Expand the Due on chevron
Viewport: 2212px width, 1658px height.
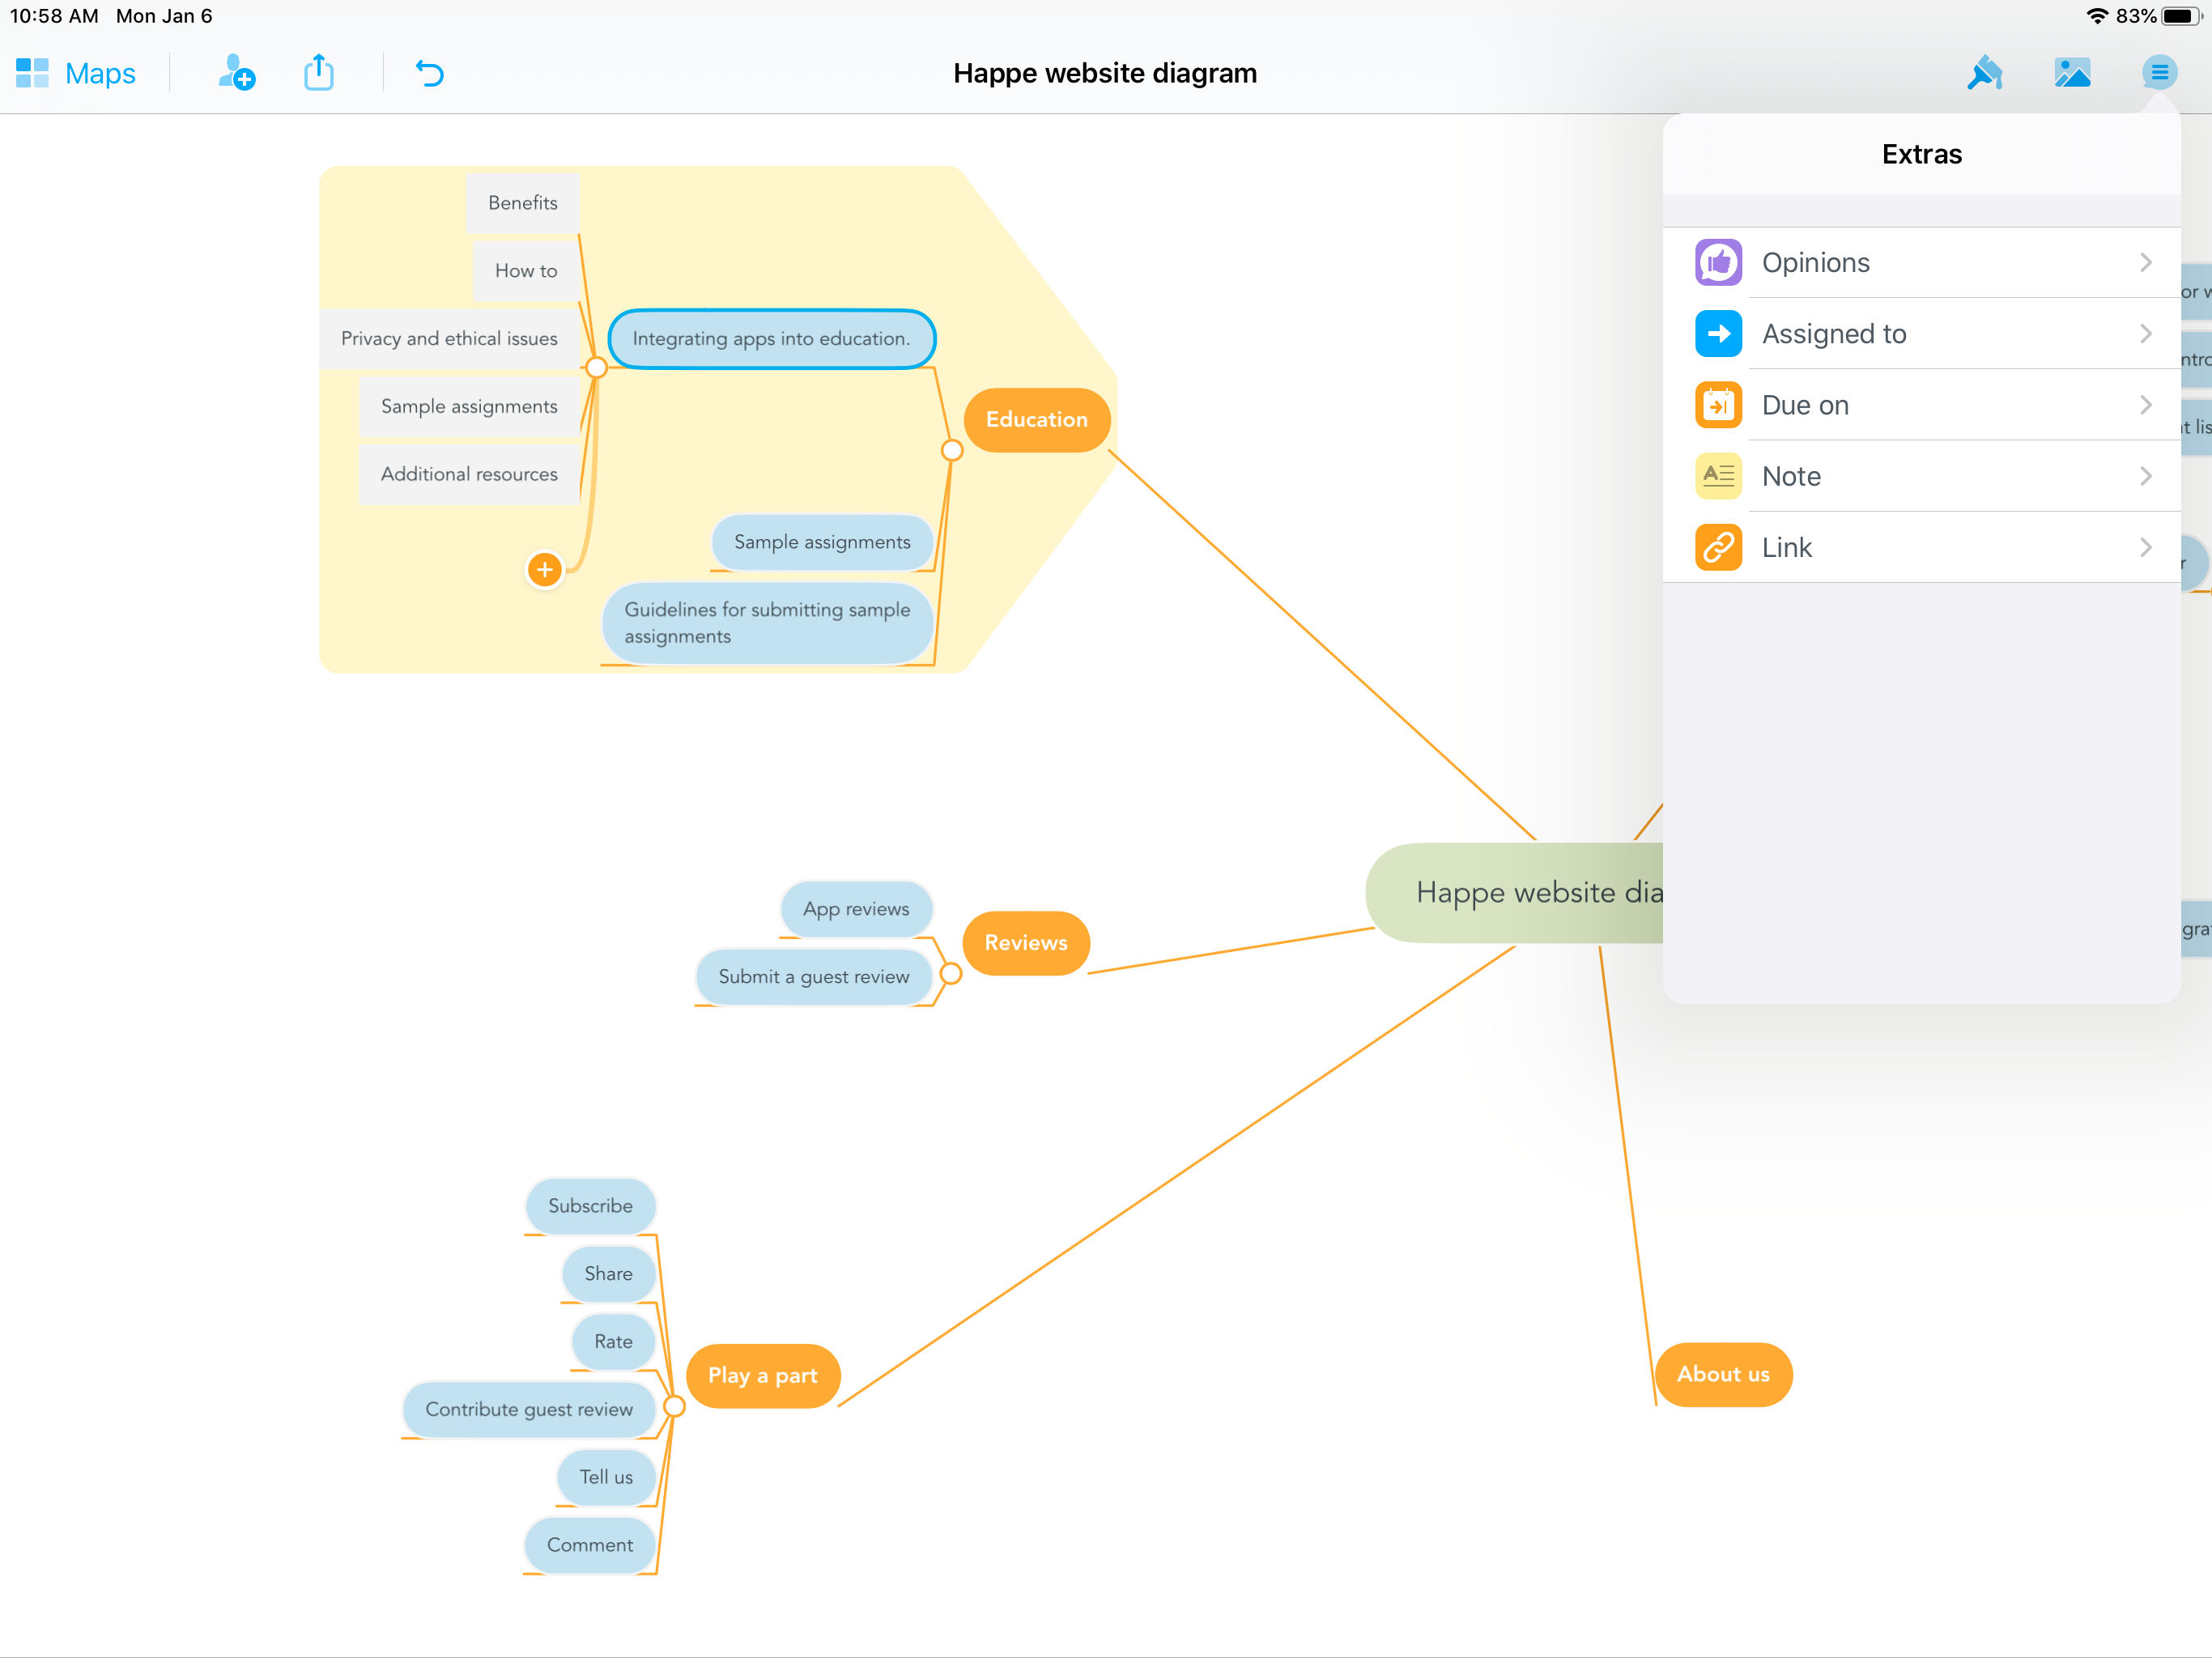coord(2145,405)
